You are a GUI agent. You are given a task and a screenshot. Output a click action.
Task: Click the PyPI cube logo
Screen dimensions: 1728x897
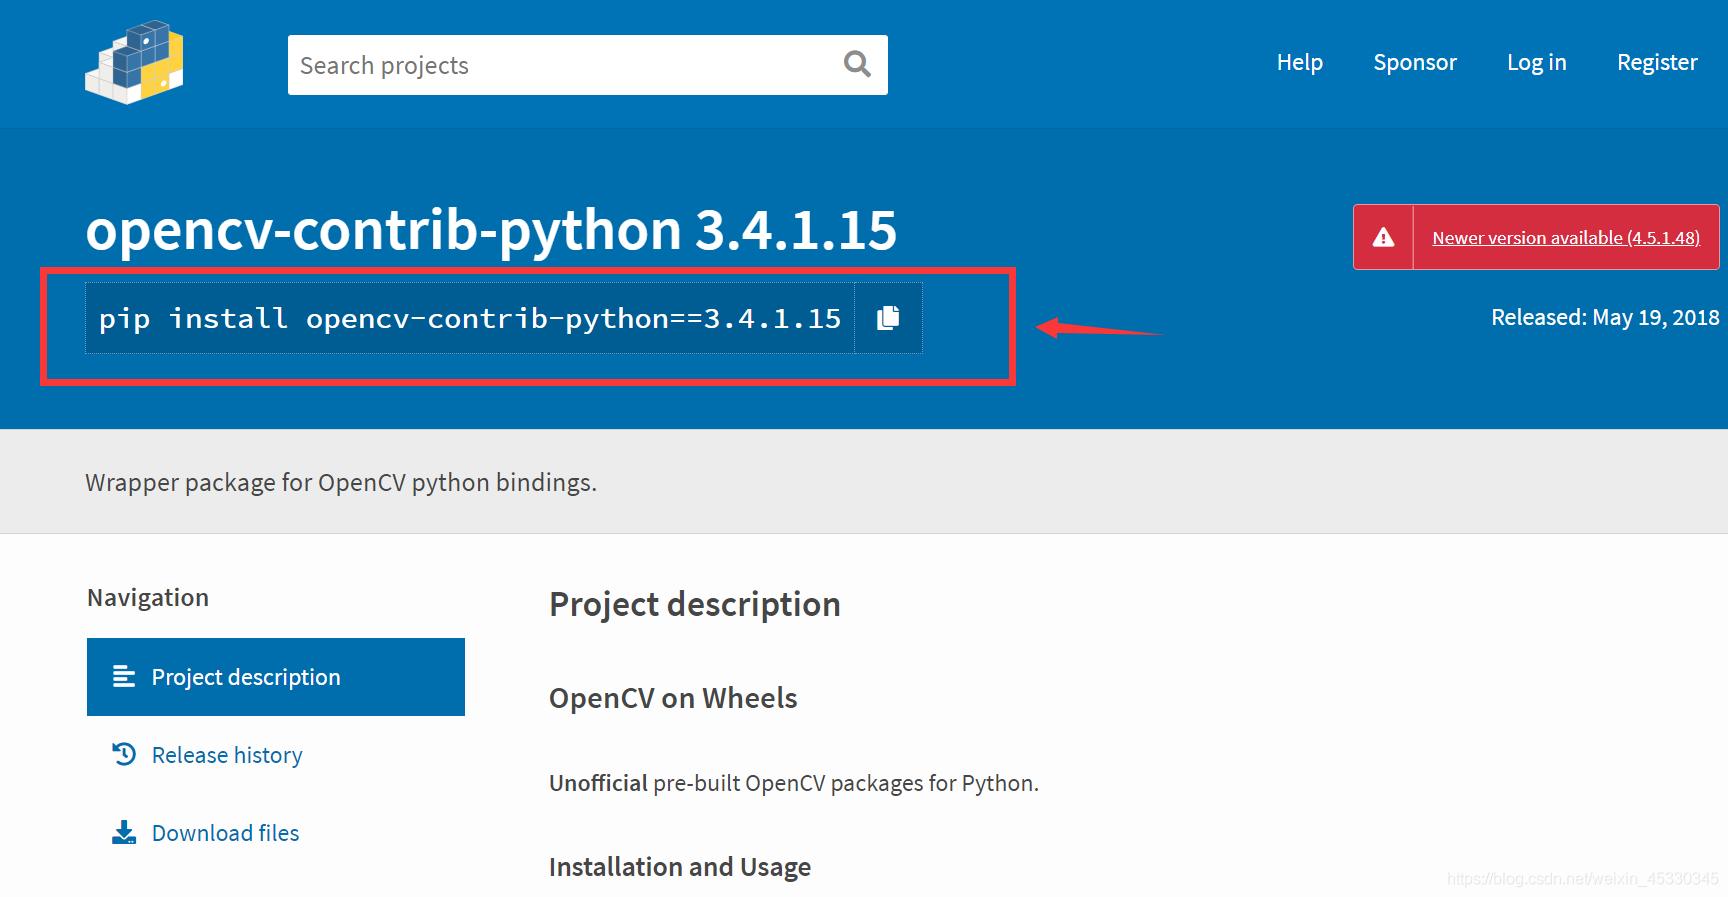coord(134,62)
